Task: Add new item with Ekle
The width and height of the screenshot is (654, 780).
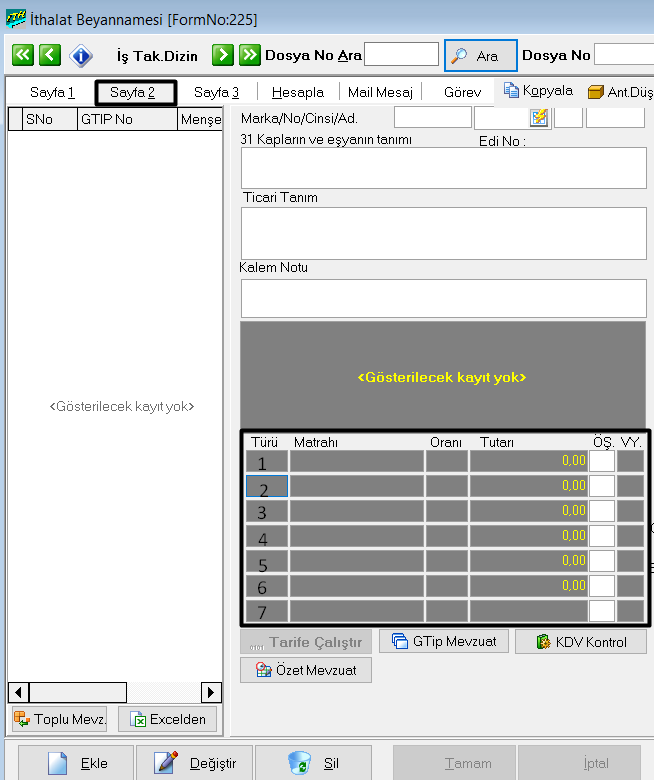Action: pyautogui.click(x=76, y=763)
